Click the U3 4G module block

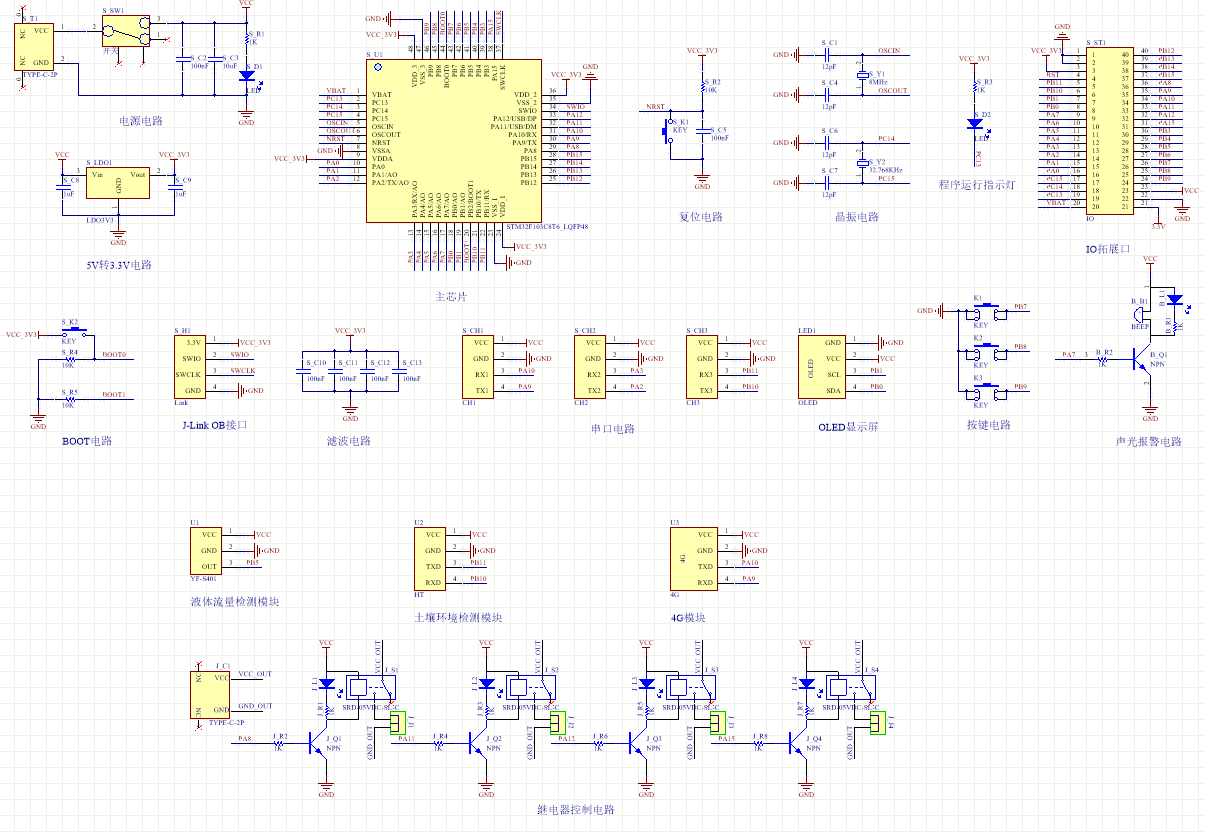[x=694, y=559]
